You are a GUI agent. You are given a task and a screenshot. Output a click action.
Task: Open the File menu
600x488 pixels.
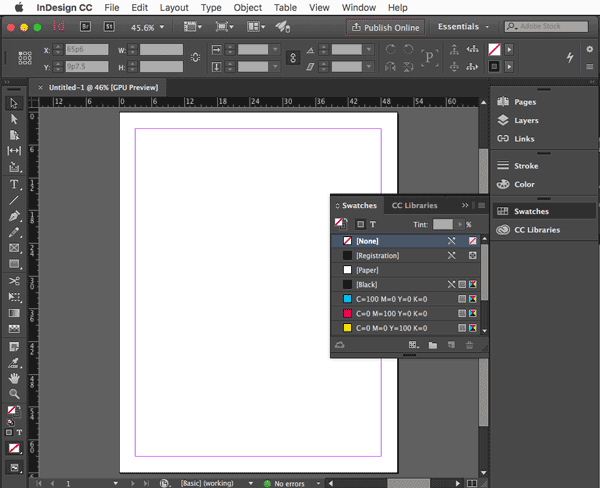112,8
